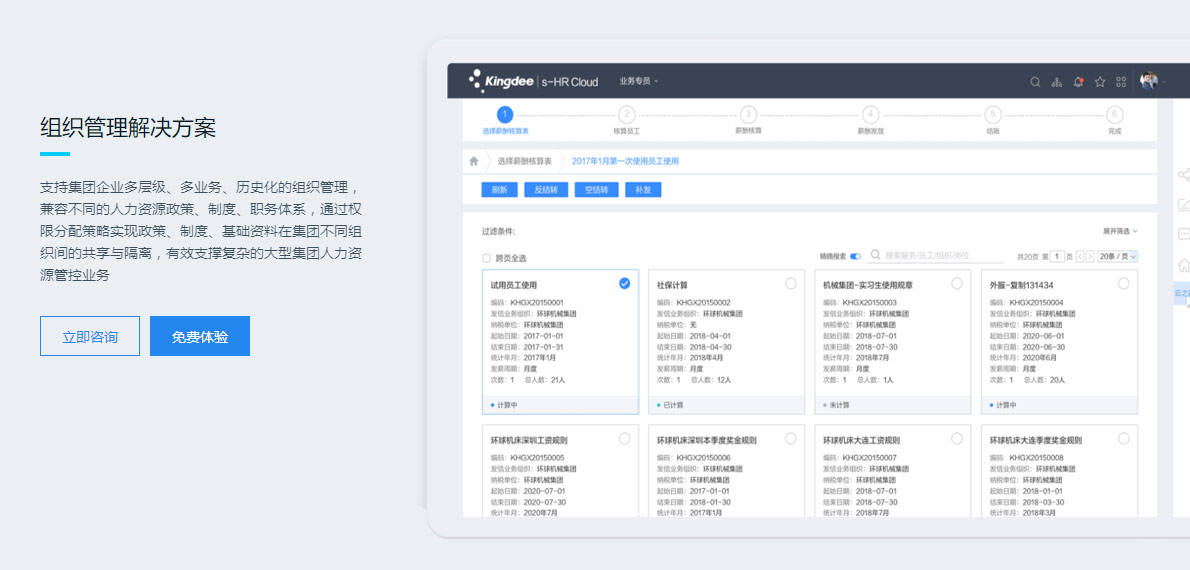Click the 免费体验 button
Screen dimensions: 1190x570
coord(200,336)
